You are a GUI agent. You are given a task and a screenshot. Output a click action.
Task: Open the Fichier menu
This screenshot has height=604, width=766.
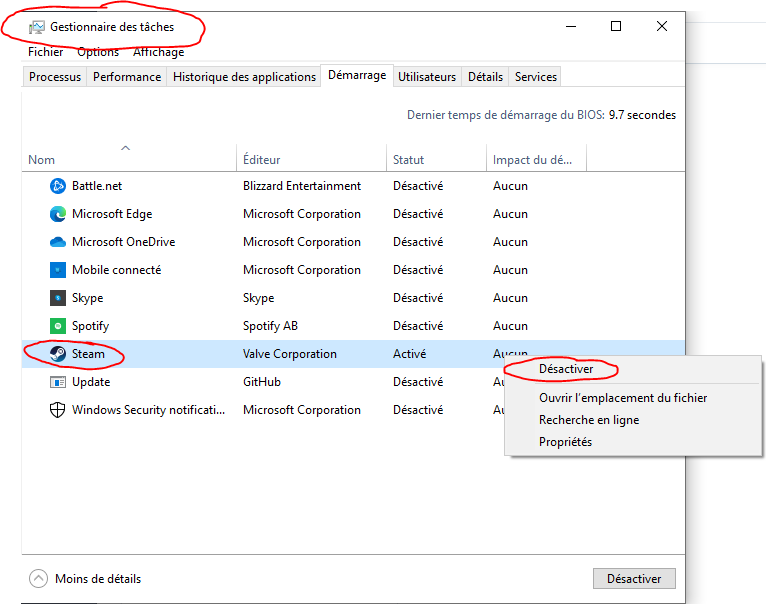point(45,52)
